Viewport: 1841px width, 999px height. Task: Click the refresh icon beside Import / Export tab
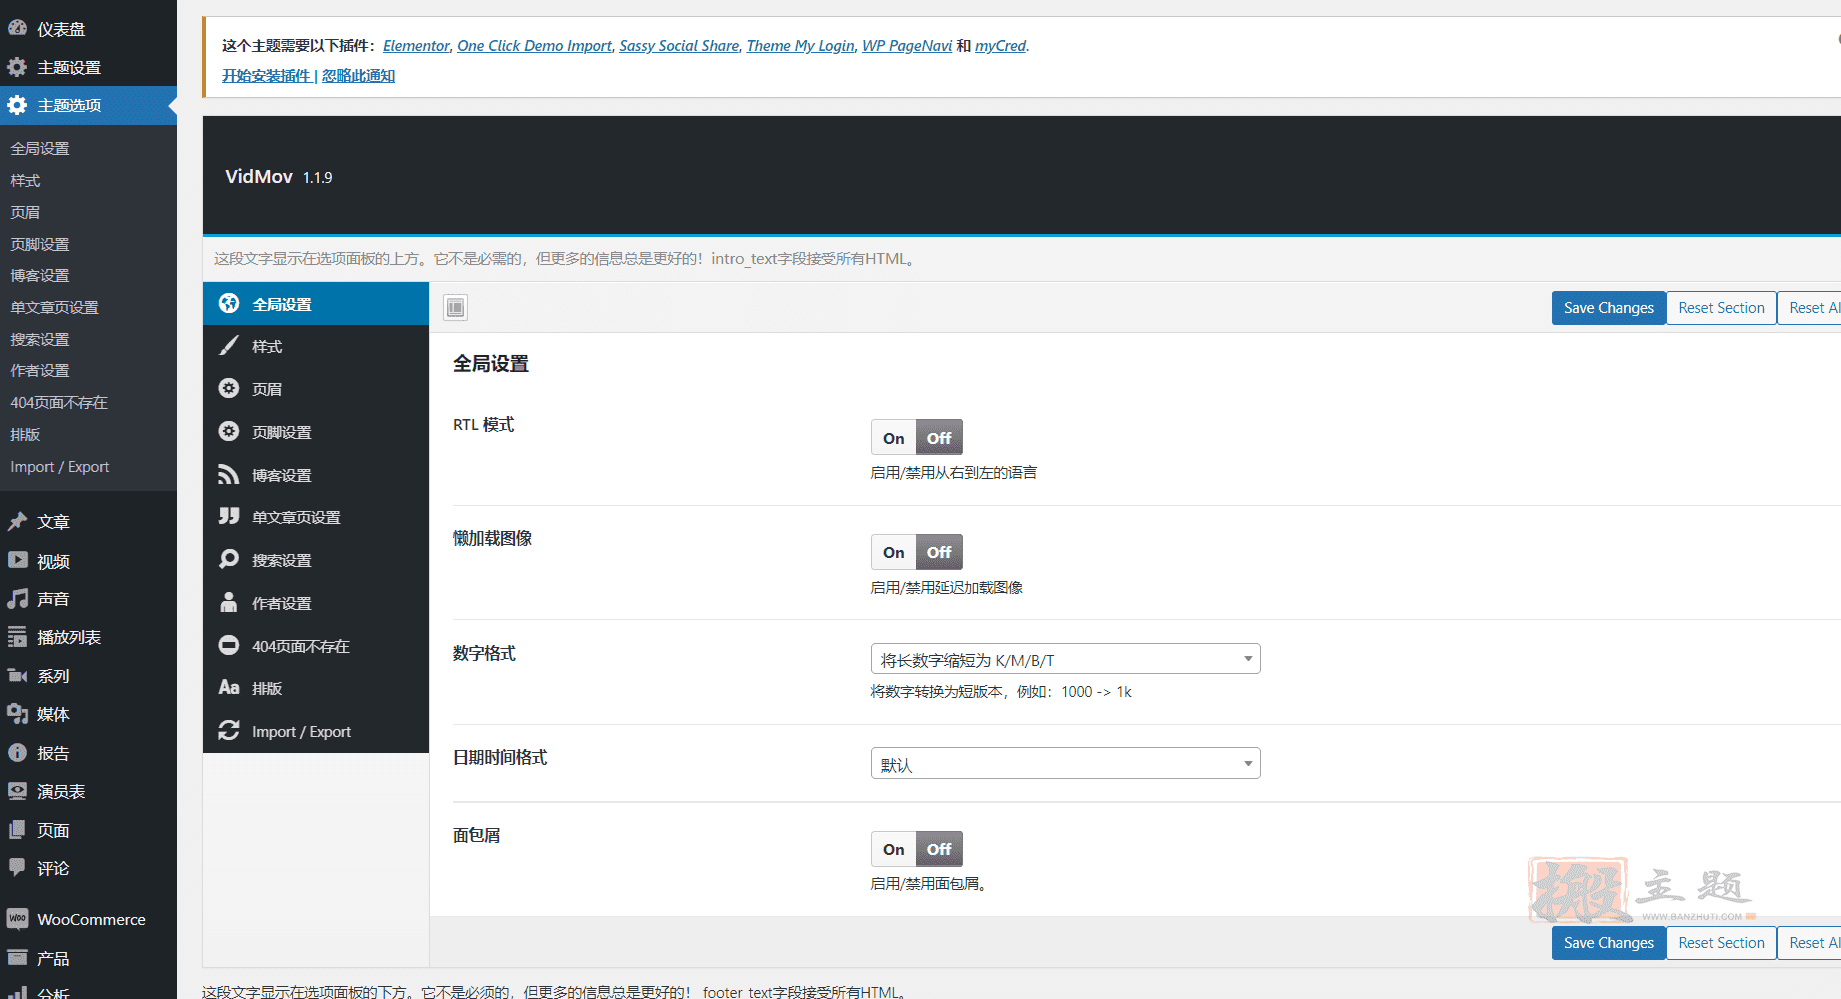click(x=229, y=730)
